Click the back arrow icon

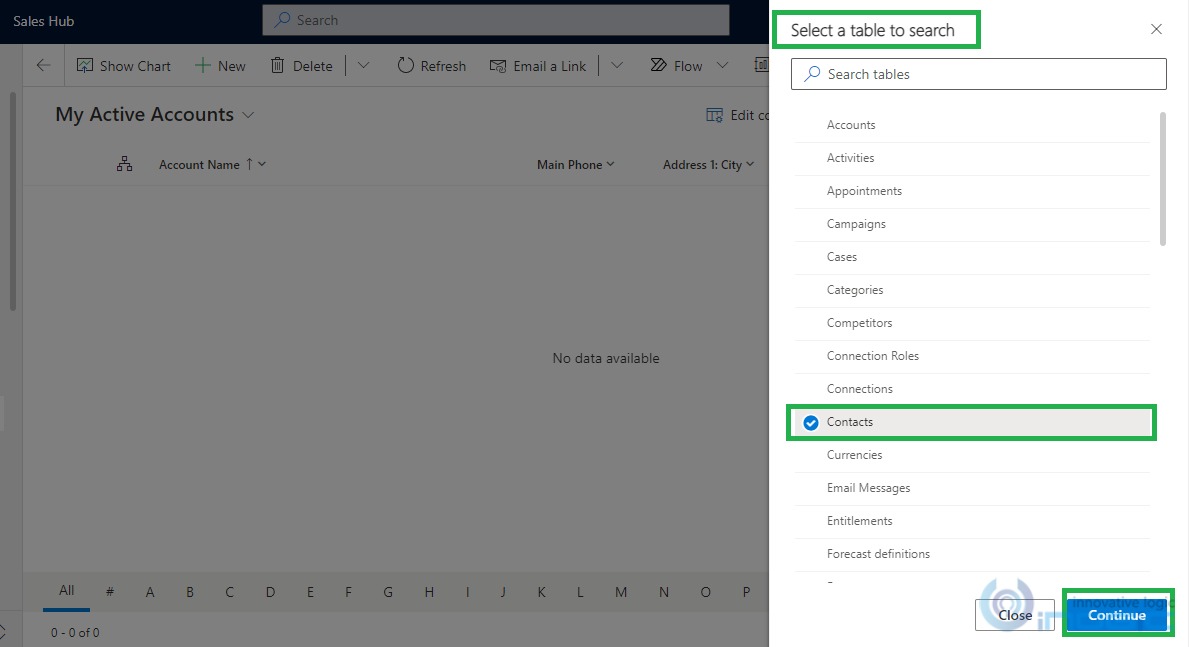coord(43,66)
